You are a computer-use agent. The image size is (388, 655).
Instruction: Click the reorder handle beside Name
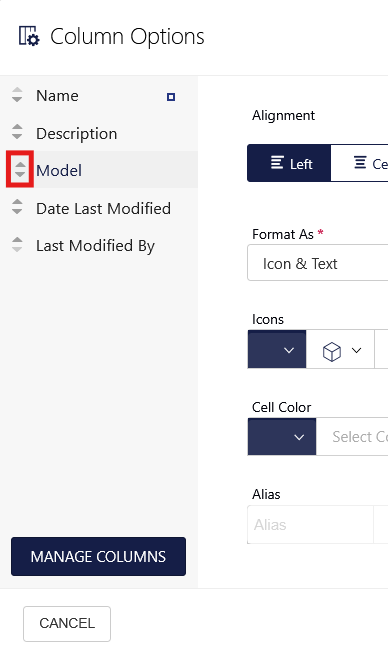(17, 95)
